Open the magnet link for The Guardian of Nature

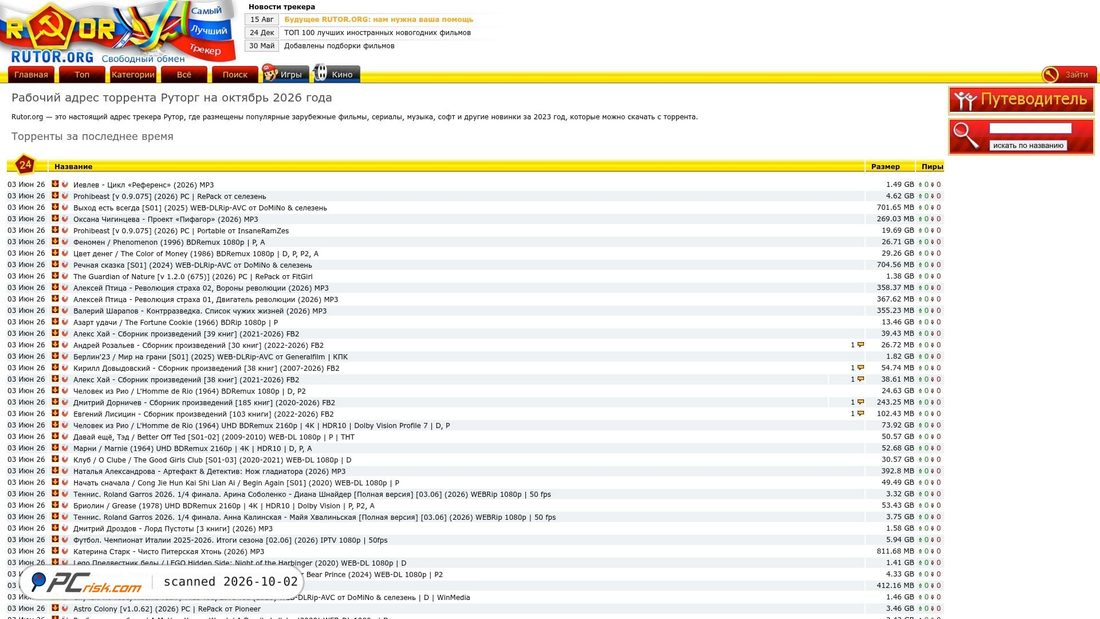65,277
